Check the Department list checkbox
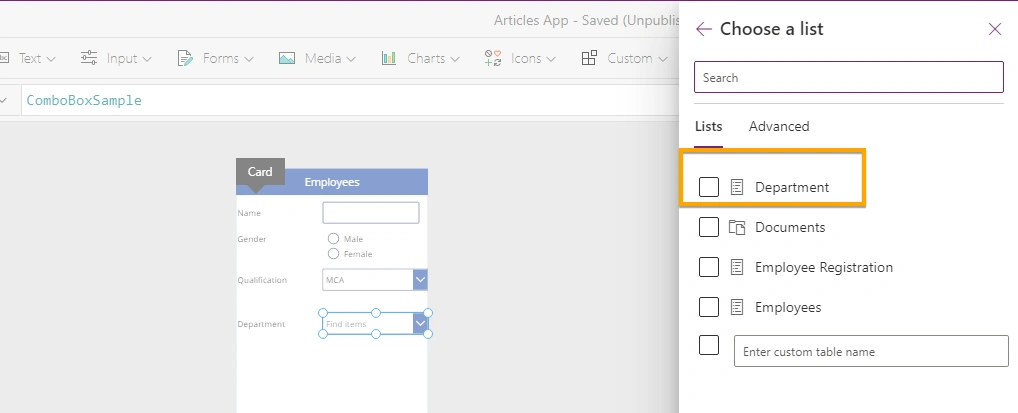This screenshot has width=1018, height=413. 709,187
